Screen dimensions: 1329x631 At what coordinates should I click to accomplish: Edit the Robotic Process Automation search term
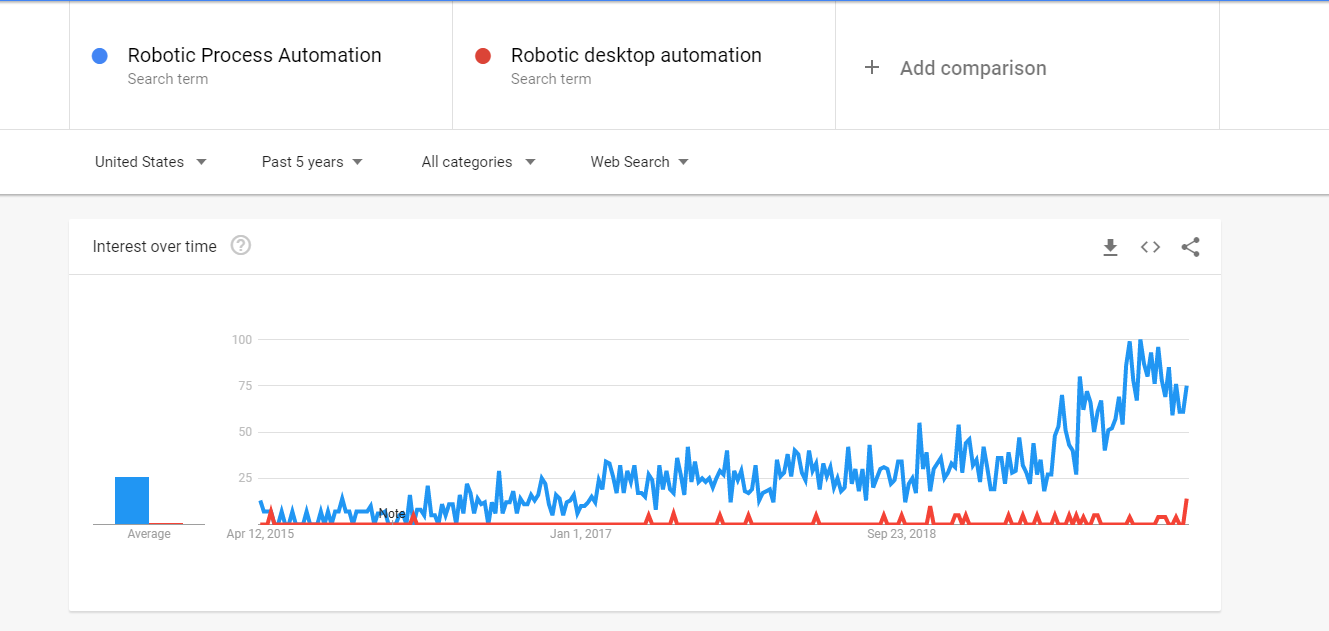click(x=254, y=56)
